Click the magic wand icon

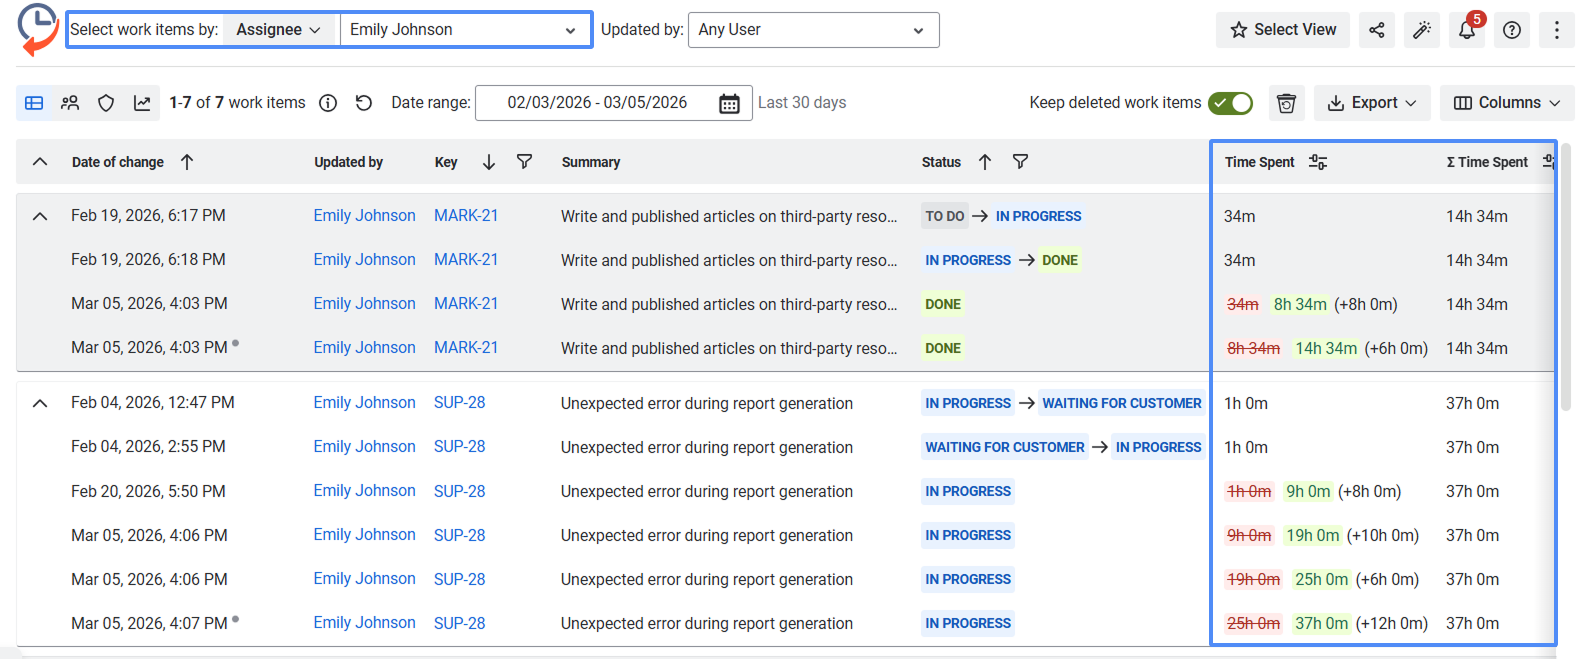(1422, 30)
